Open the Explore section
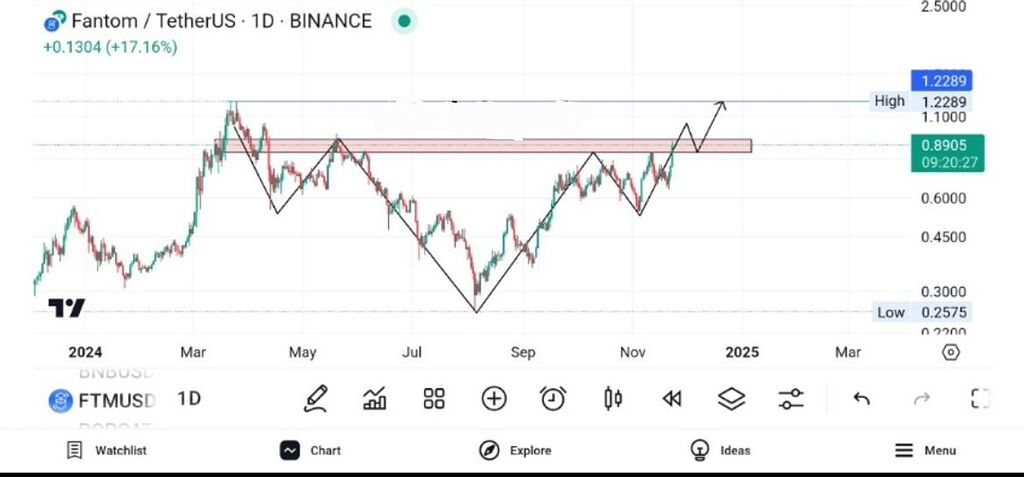Image resolution: width=1024 pixels, height=477 pixels. 516,450
